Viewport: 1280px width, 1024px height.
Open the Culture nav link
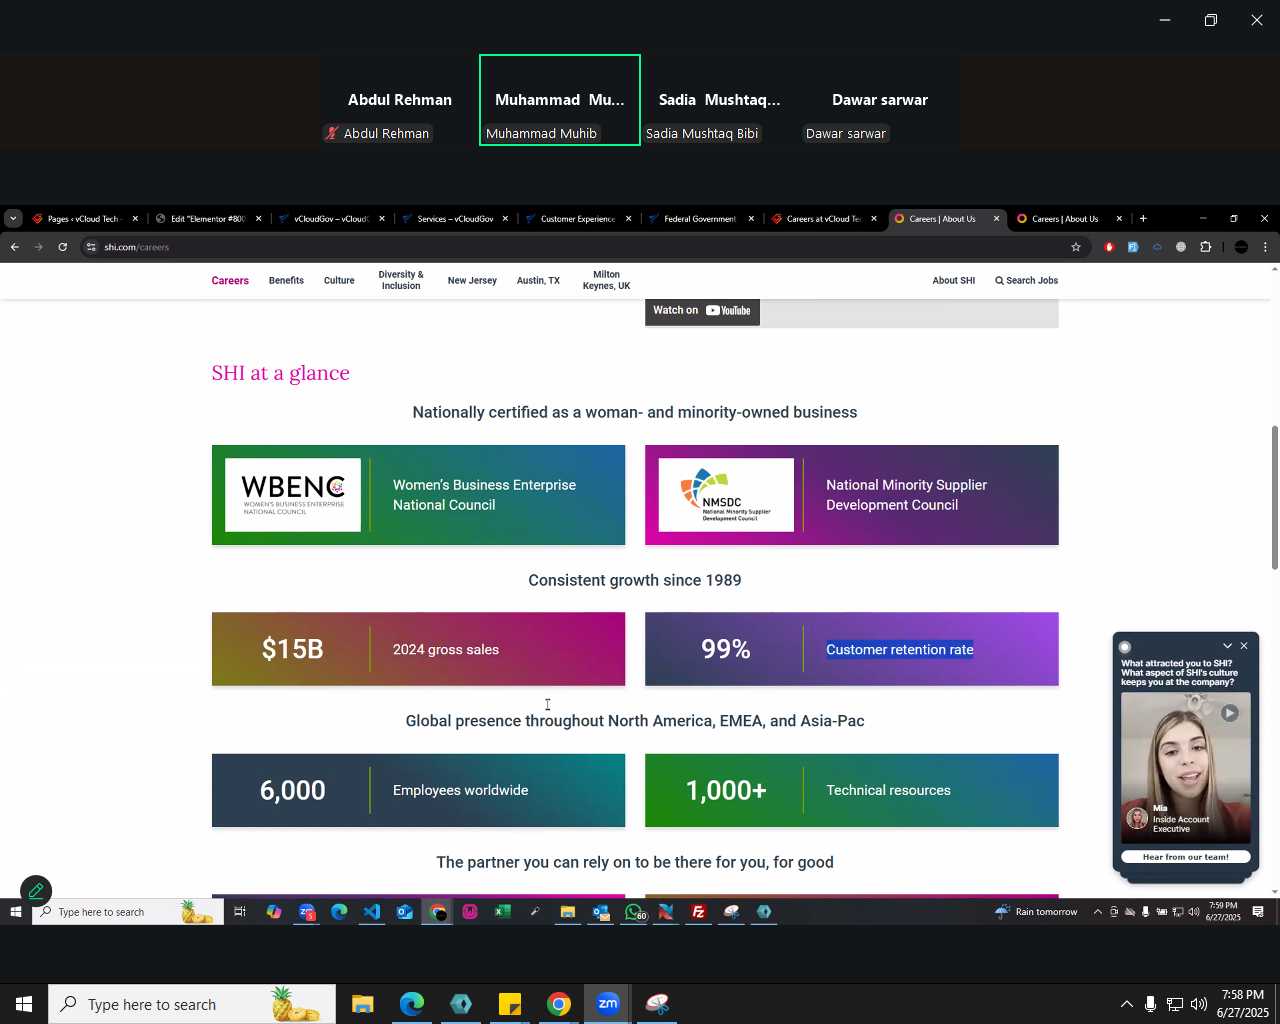tap(339, 281)
